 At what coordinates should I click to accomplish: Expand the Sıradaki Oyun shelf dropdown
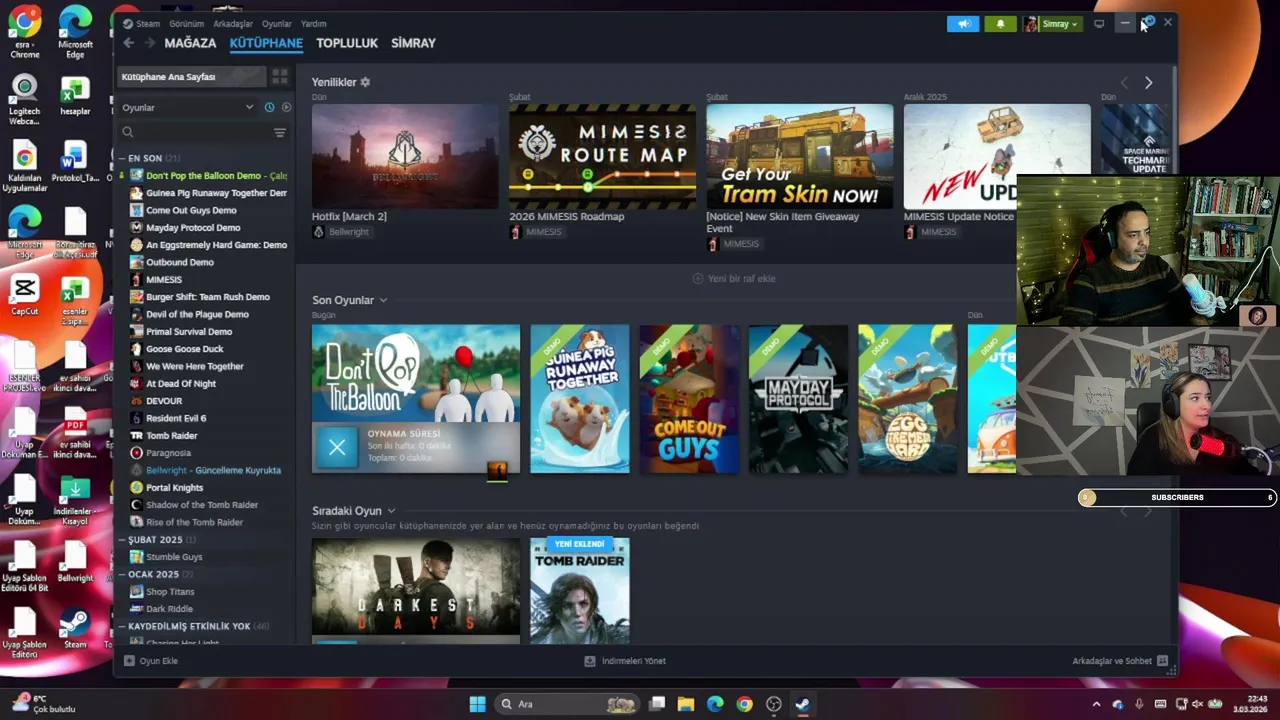[x=391, y=511]
